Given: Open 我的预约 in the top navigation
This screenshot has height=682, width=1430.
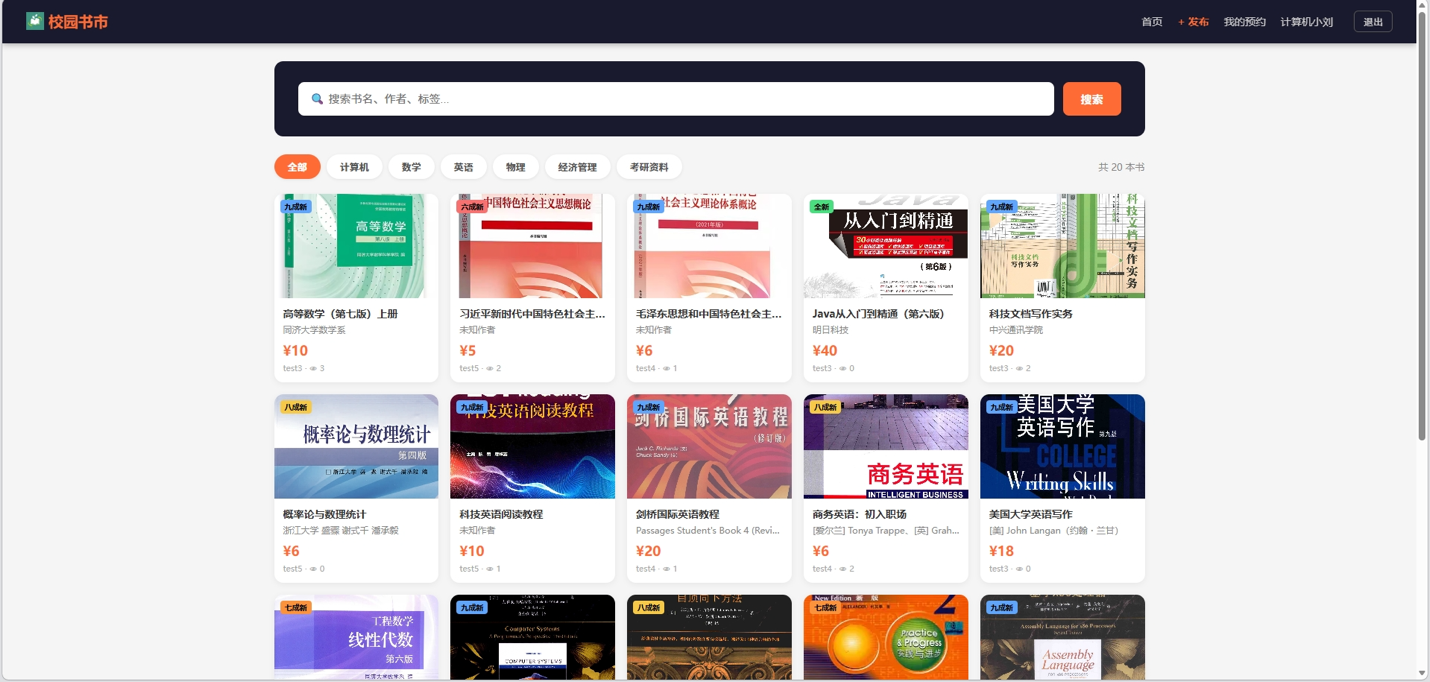Looking at the screenshot, I should (1245, 22).
